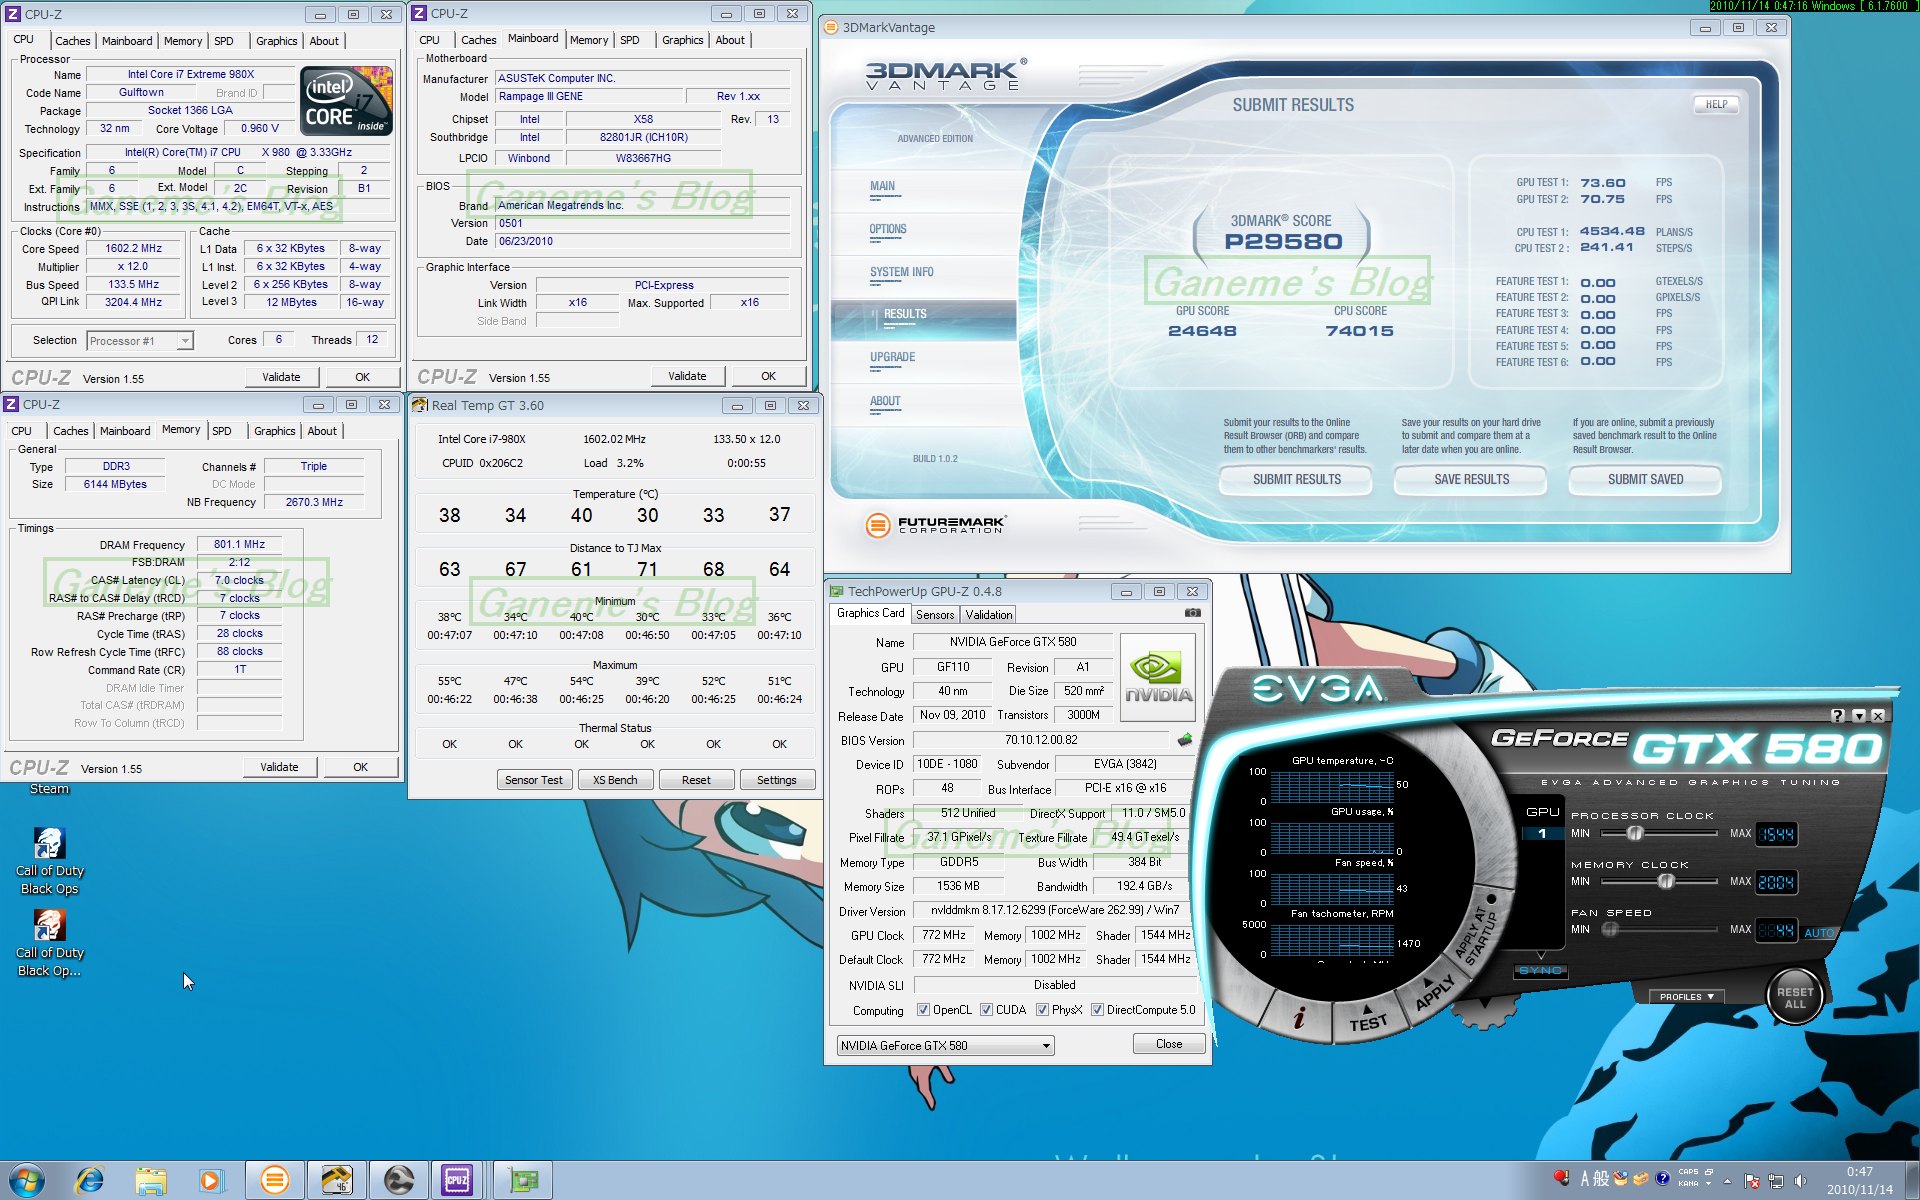
Task: Click the GPU-Z screenshot camera icon
Action: (1192, 613)
